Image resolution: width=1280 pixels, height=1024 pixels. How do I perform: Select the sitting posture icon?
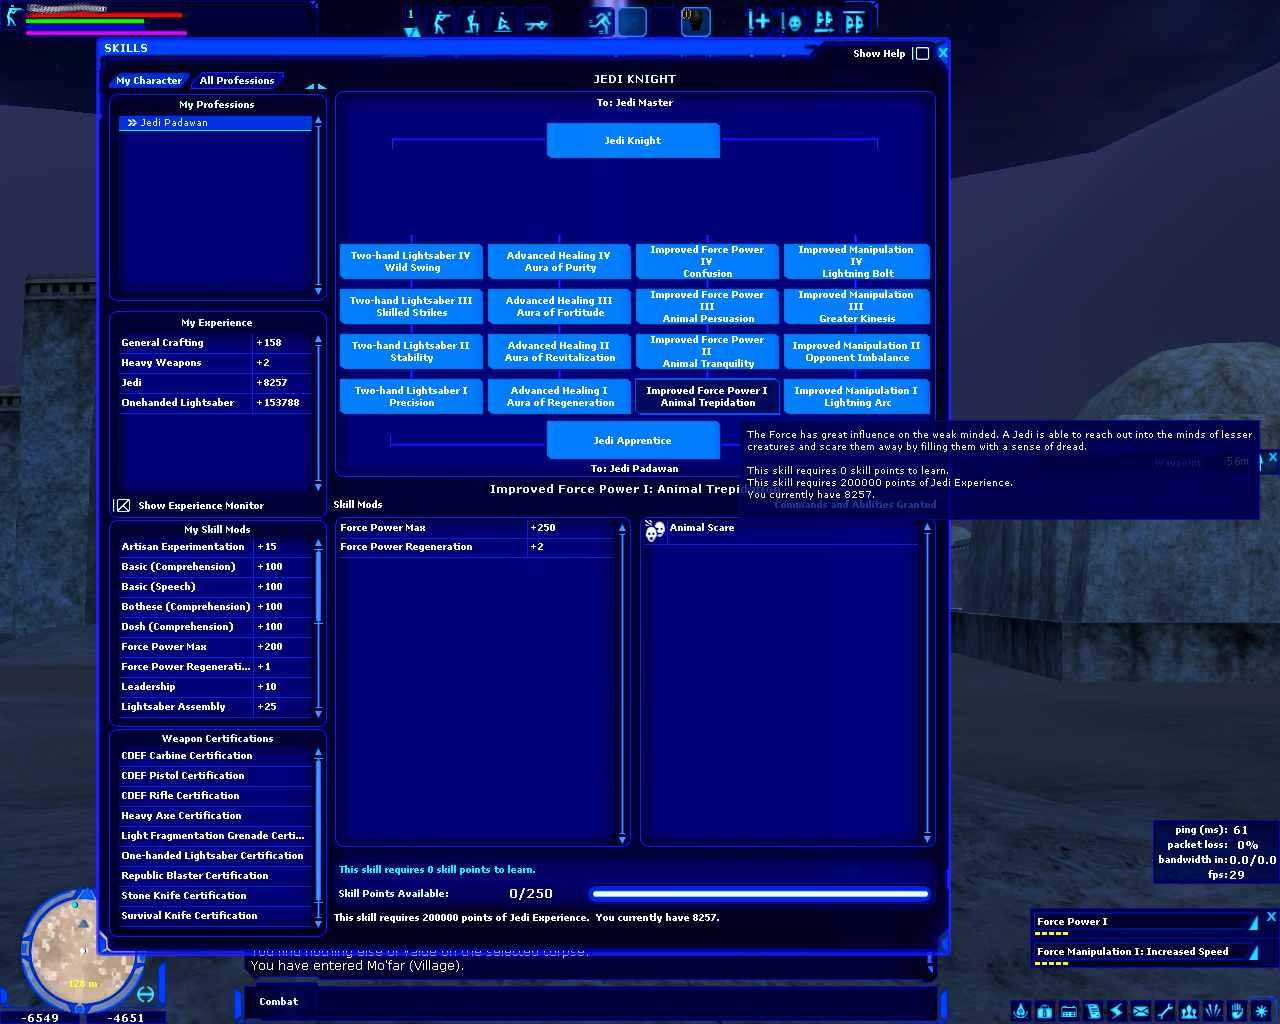click(x=504, y=22)
